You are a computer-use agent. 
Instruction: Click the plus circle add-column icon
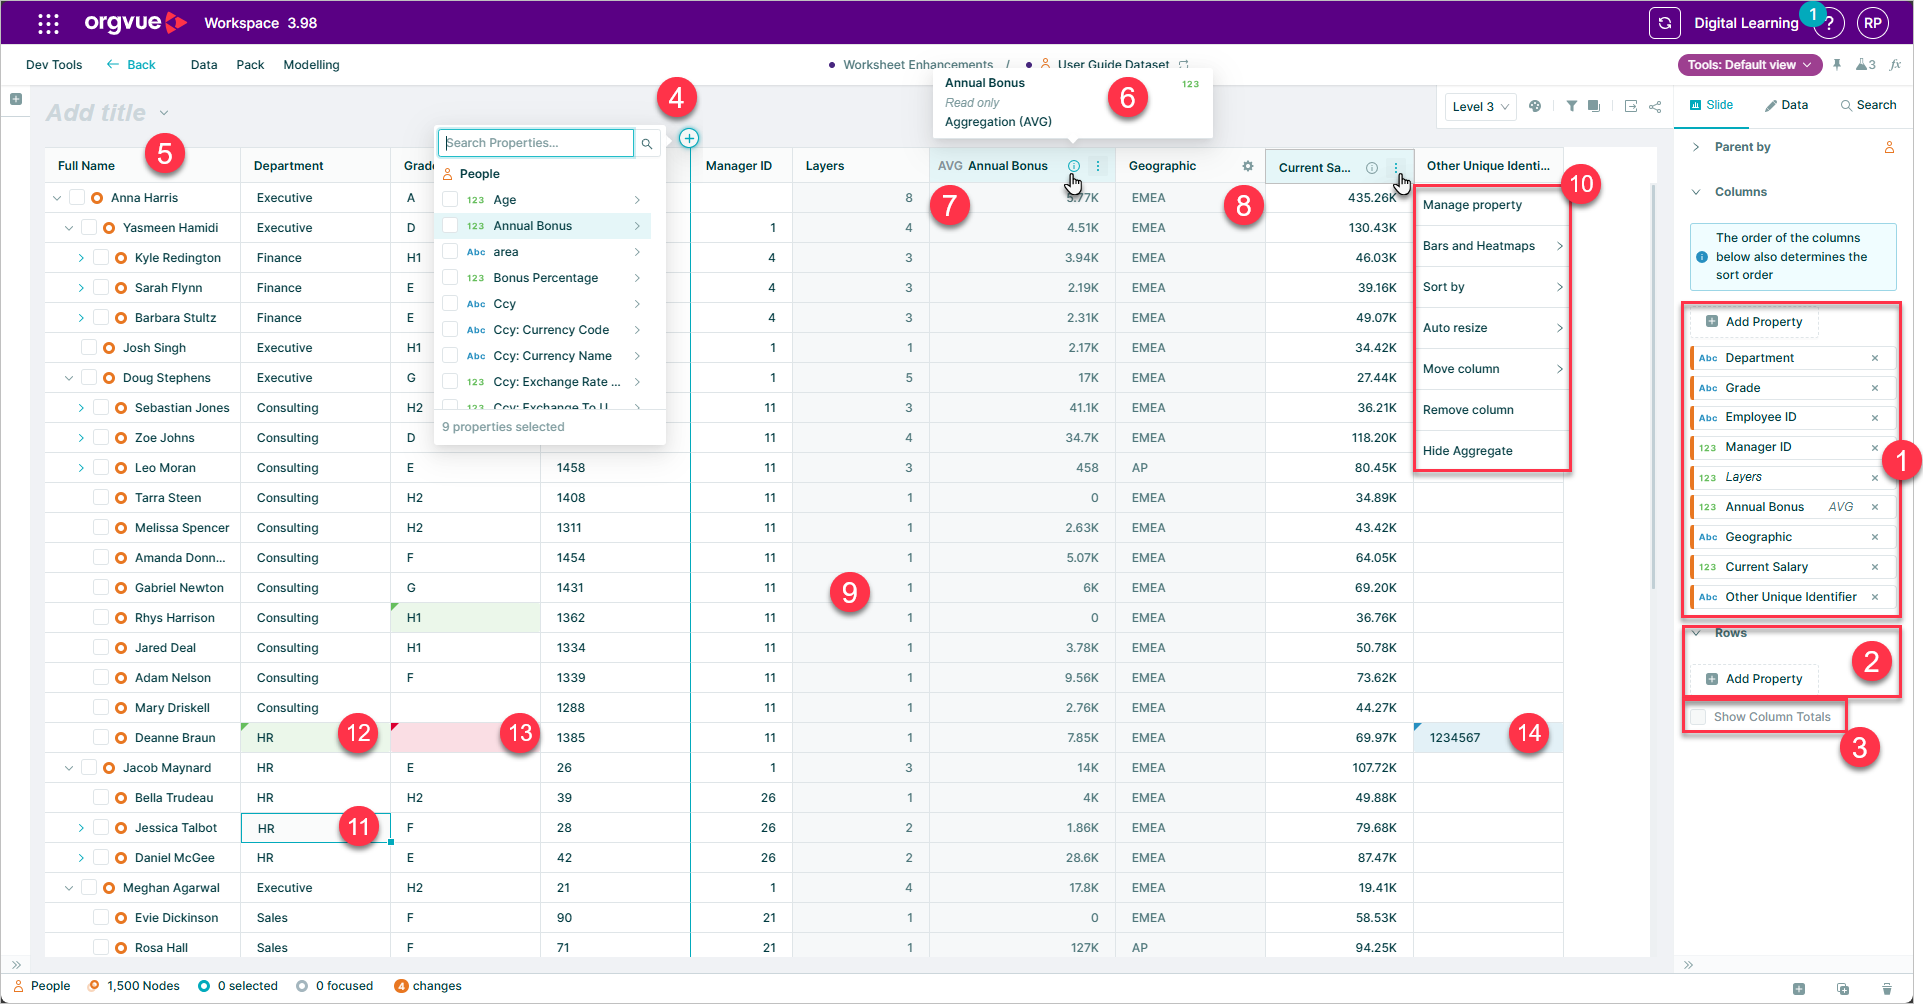click(x=689, y=138)
